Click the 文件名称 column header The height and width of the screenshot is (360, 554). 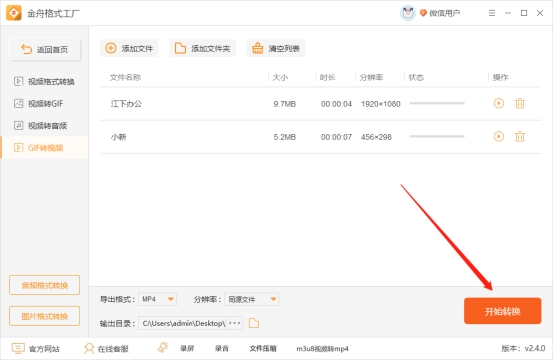pyautogui.click(x=125, y=77)
